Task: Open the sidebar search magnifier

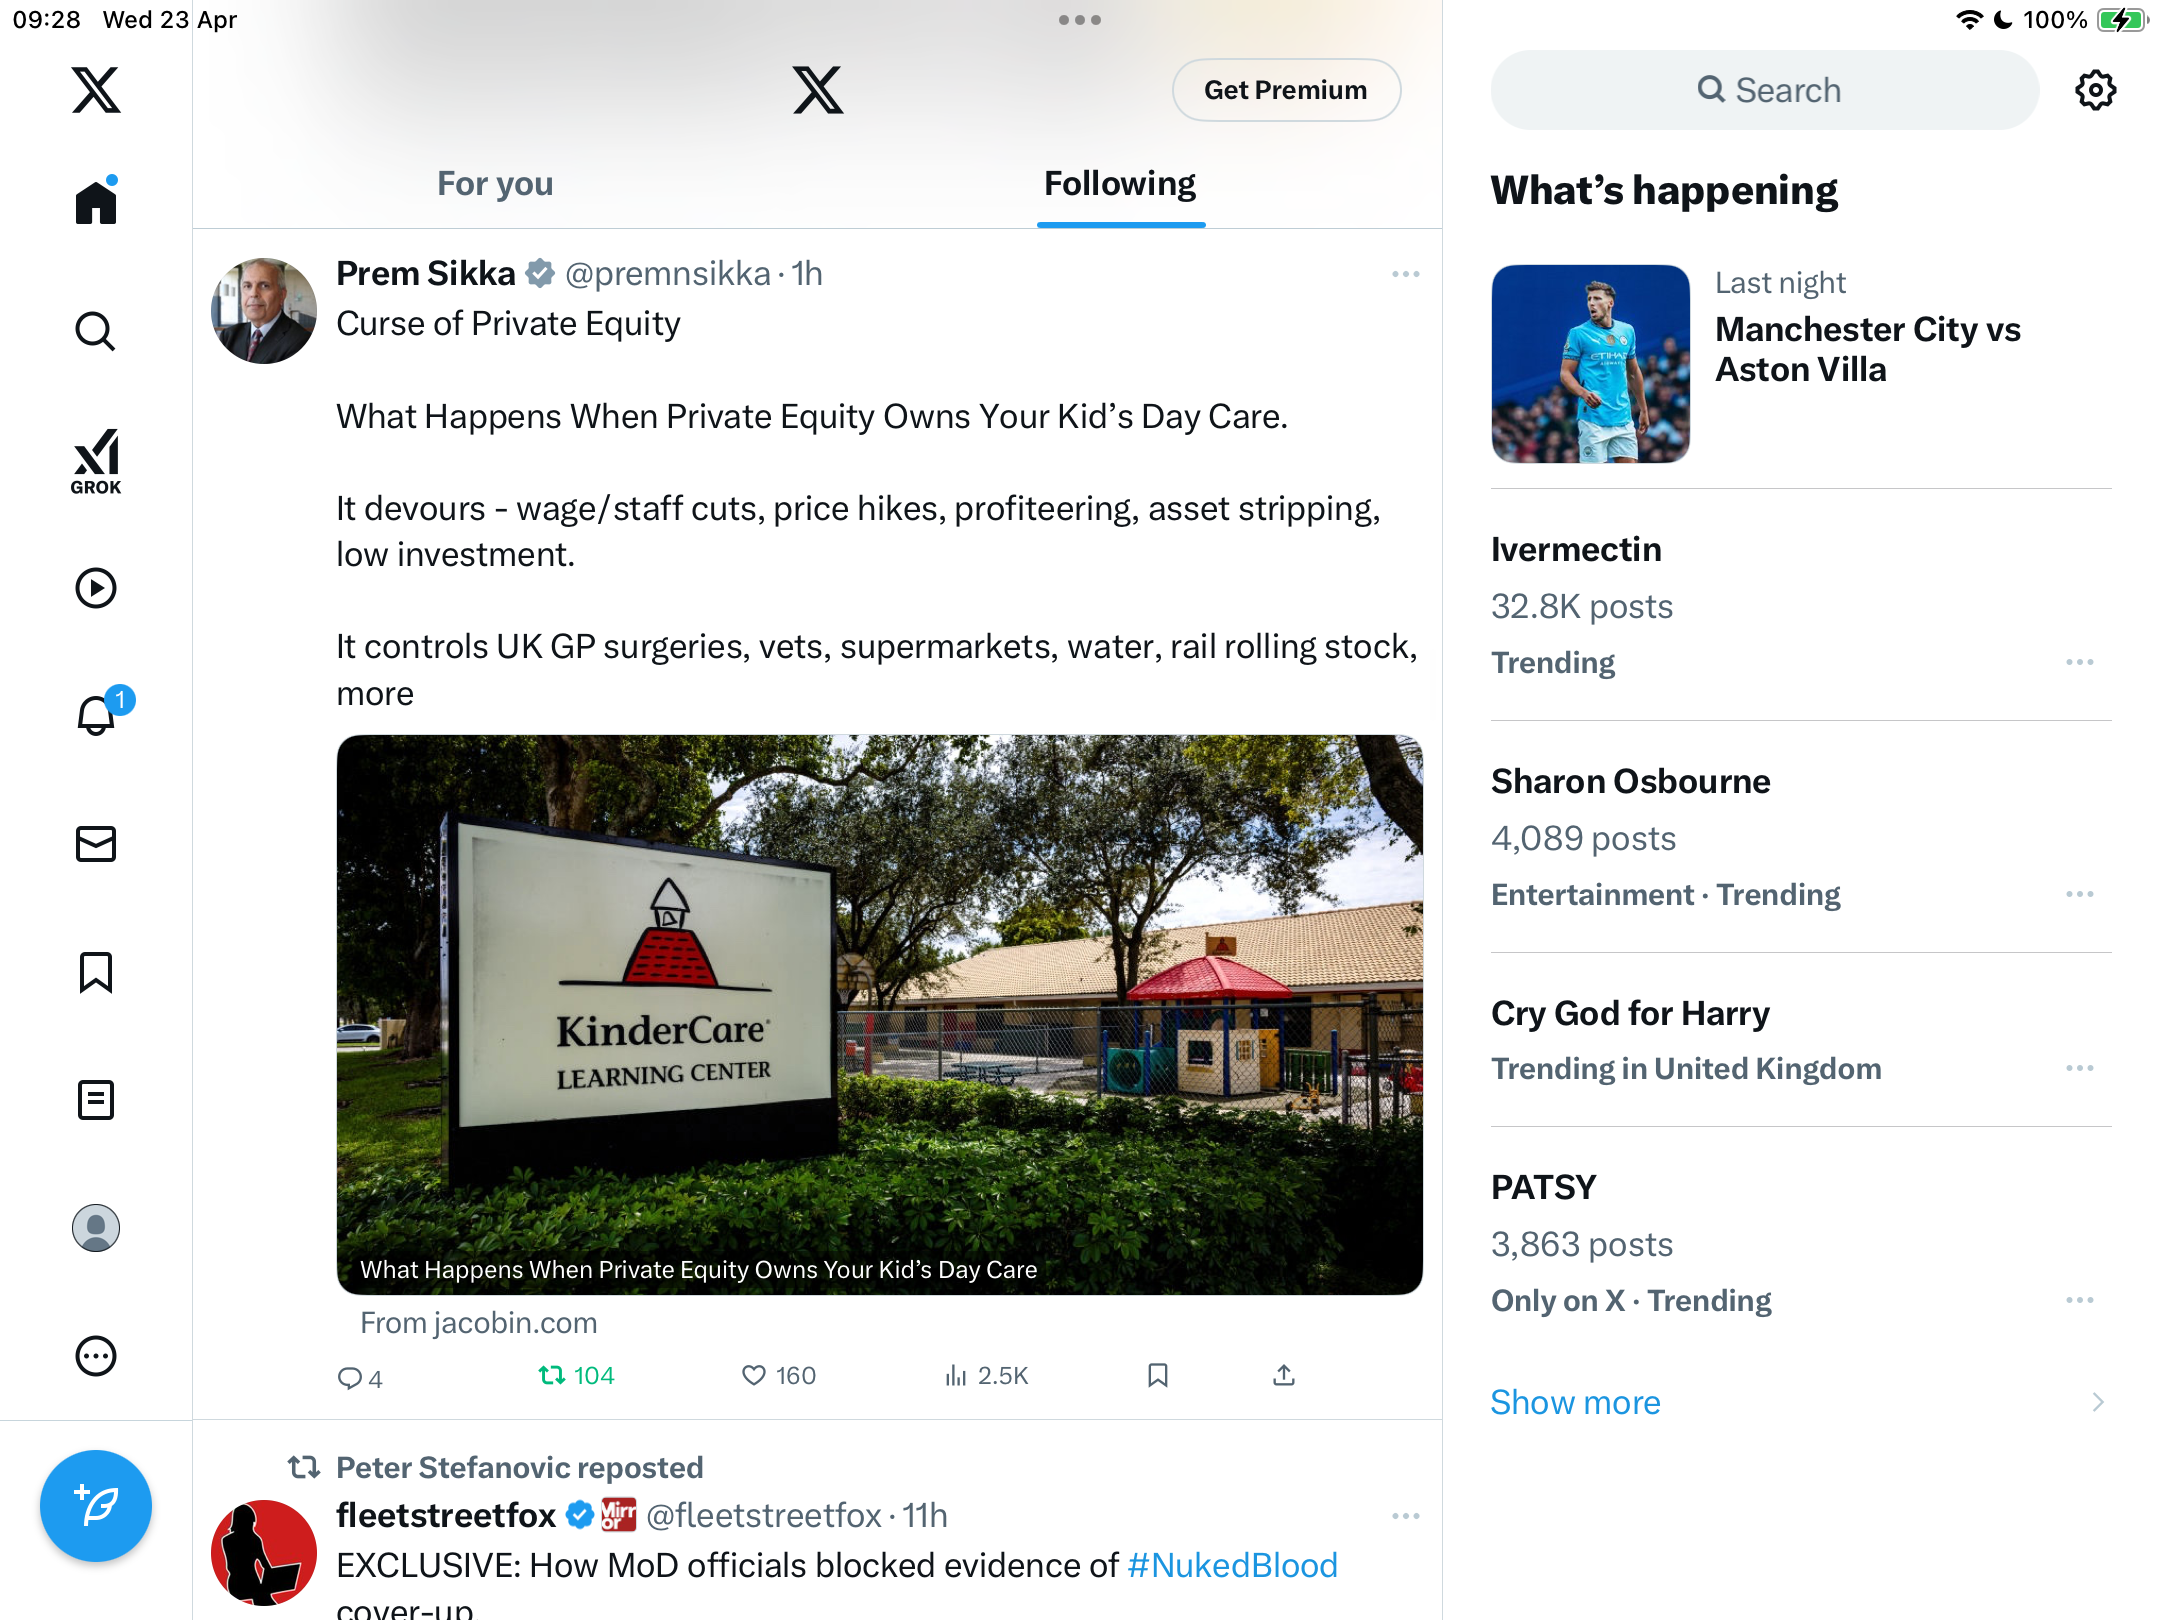Action: click(96, 331)
